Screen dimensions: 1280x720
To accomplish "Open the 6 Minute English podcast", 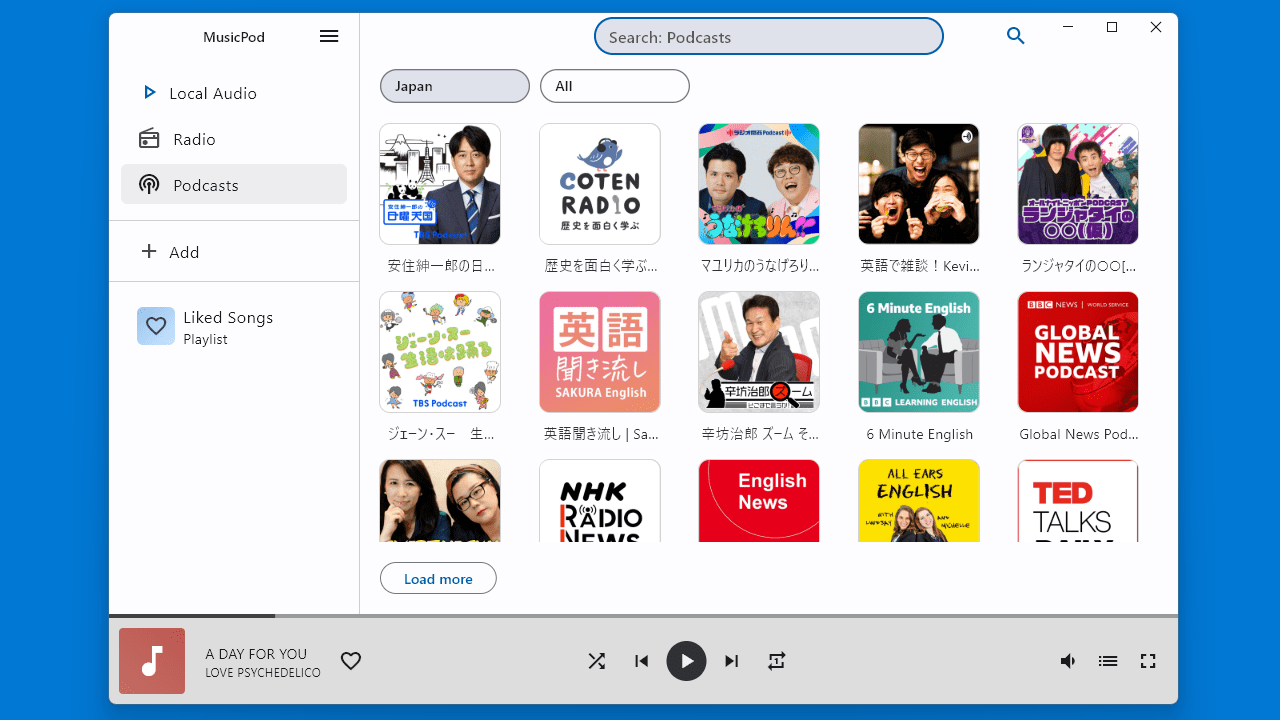I will (x=919, y=352).
